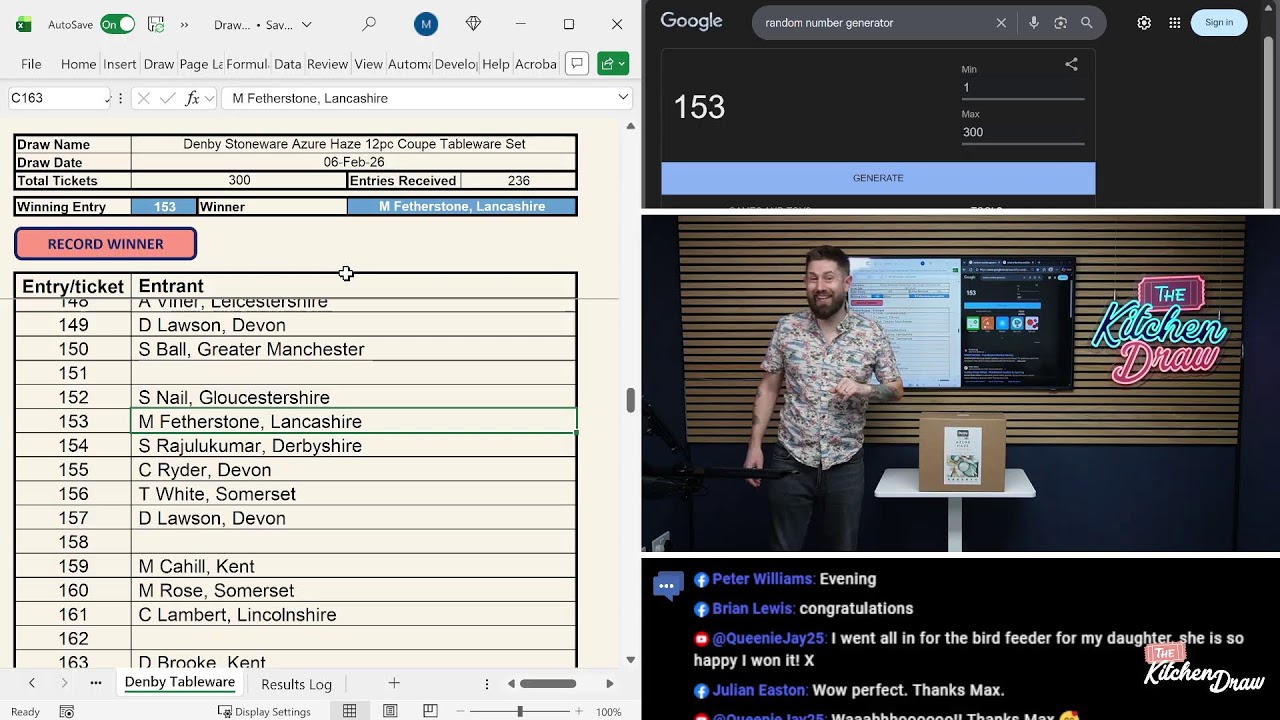This screenshot has height=720, width=1280.
Task: Open Google quick settings gear
Action: click(1144, 23)
